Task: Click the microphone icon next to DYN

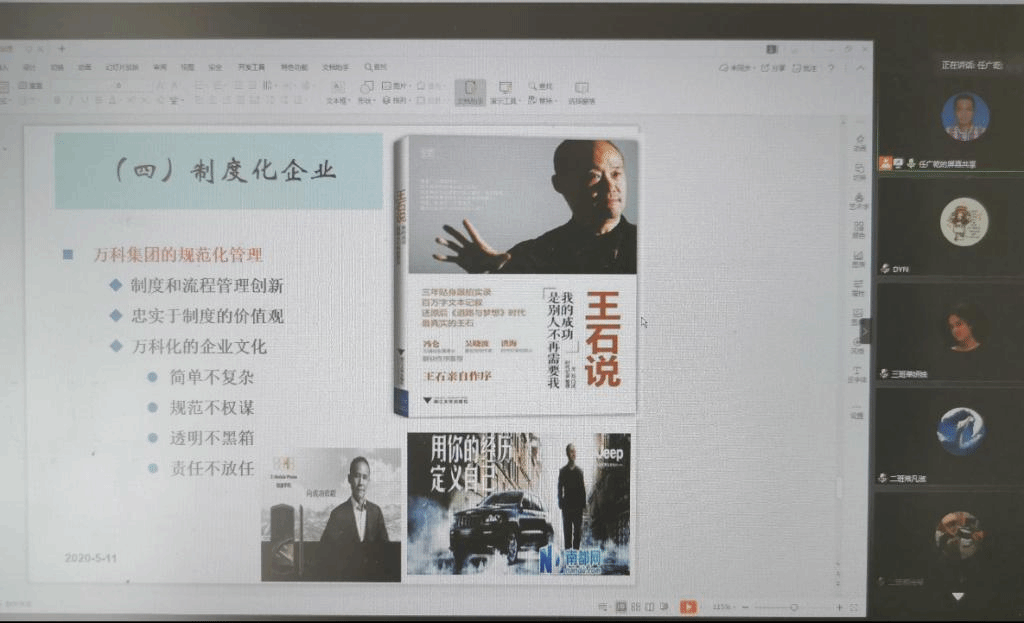Action: [885, 268]
